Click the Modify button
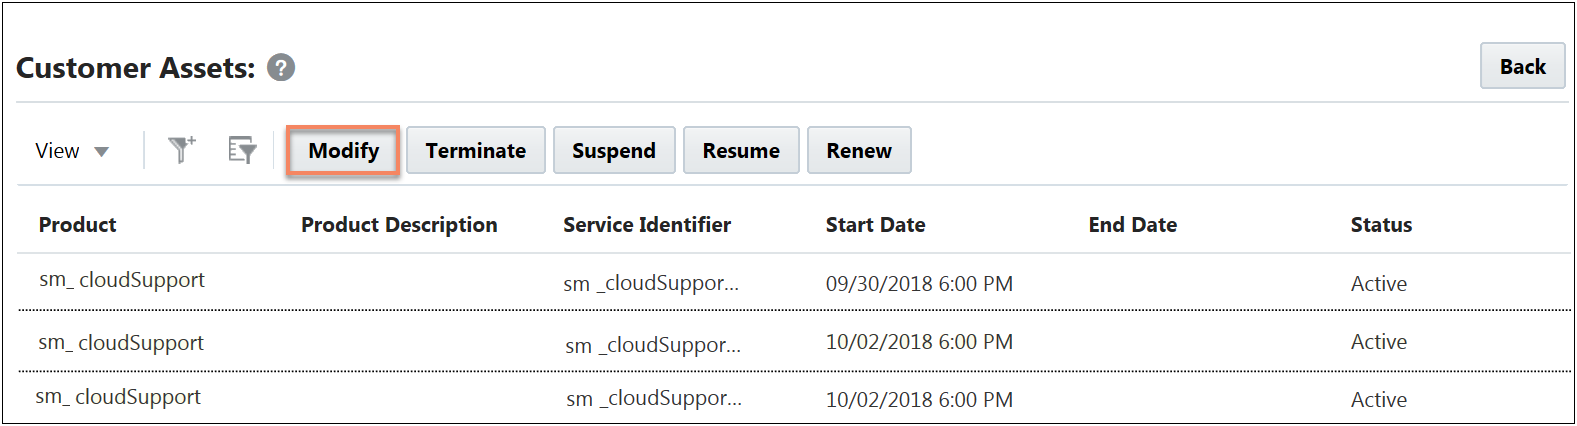This screenshot has height=426, width=1577. click(x=343, y=151)
